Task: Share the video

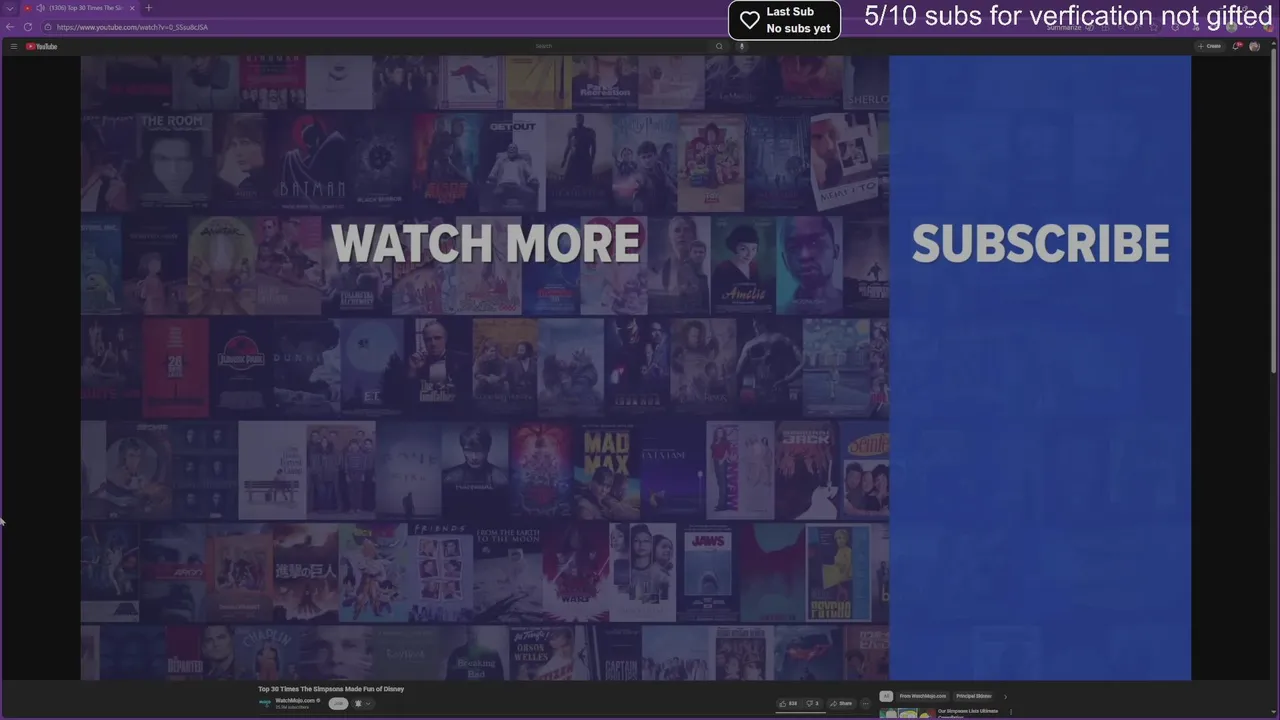Action: pyautogui.click(x=841, y=703)
